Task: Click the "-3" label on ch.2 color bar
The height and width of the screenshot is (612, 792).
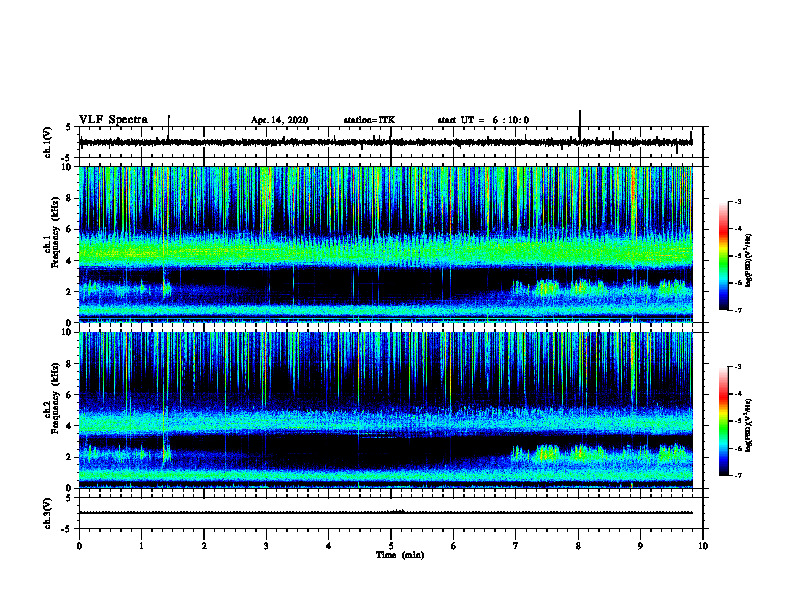Action: (738, 367)
